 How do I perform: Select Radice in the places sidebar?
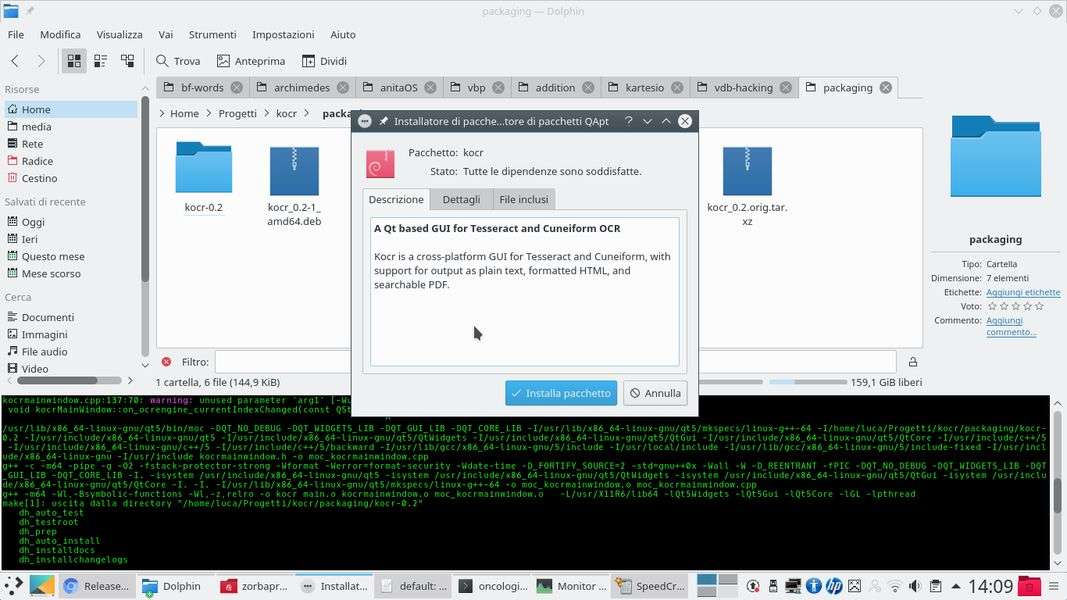pyautogui.click(x=71, y=161)
